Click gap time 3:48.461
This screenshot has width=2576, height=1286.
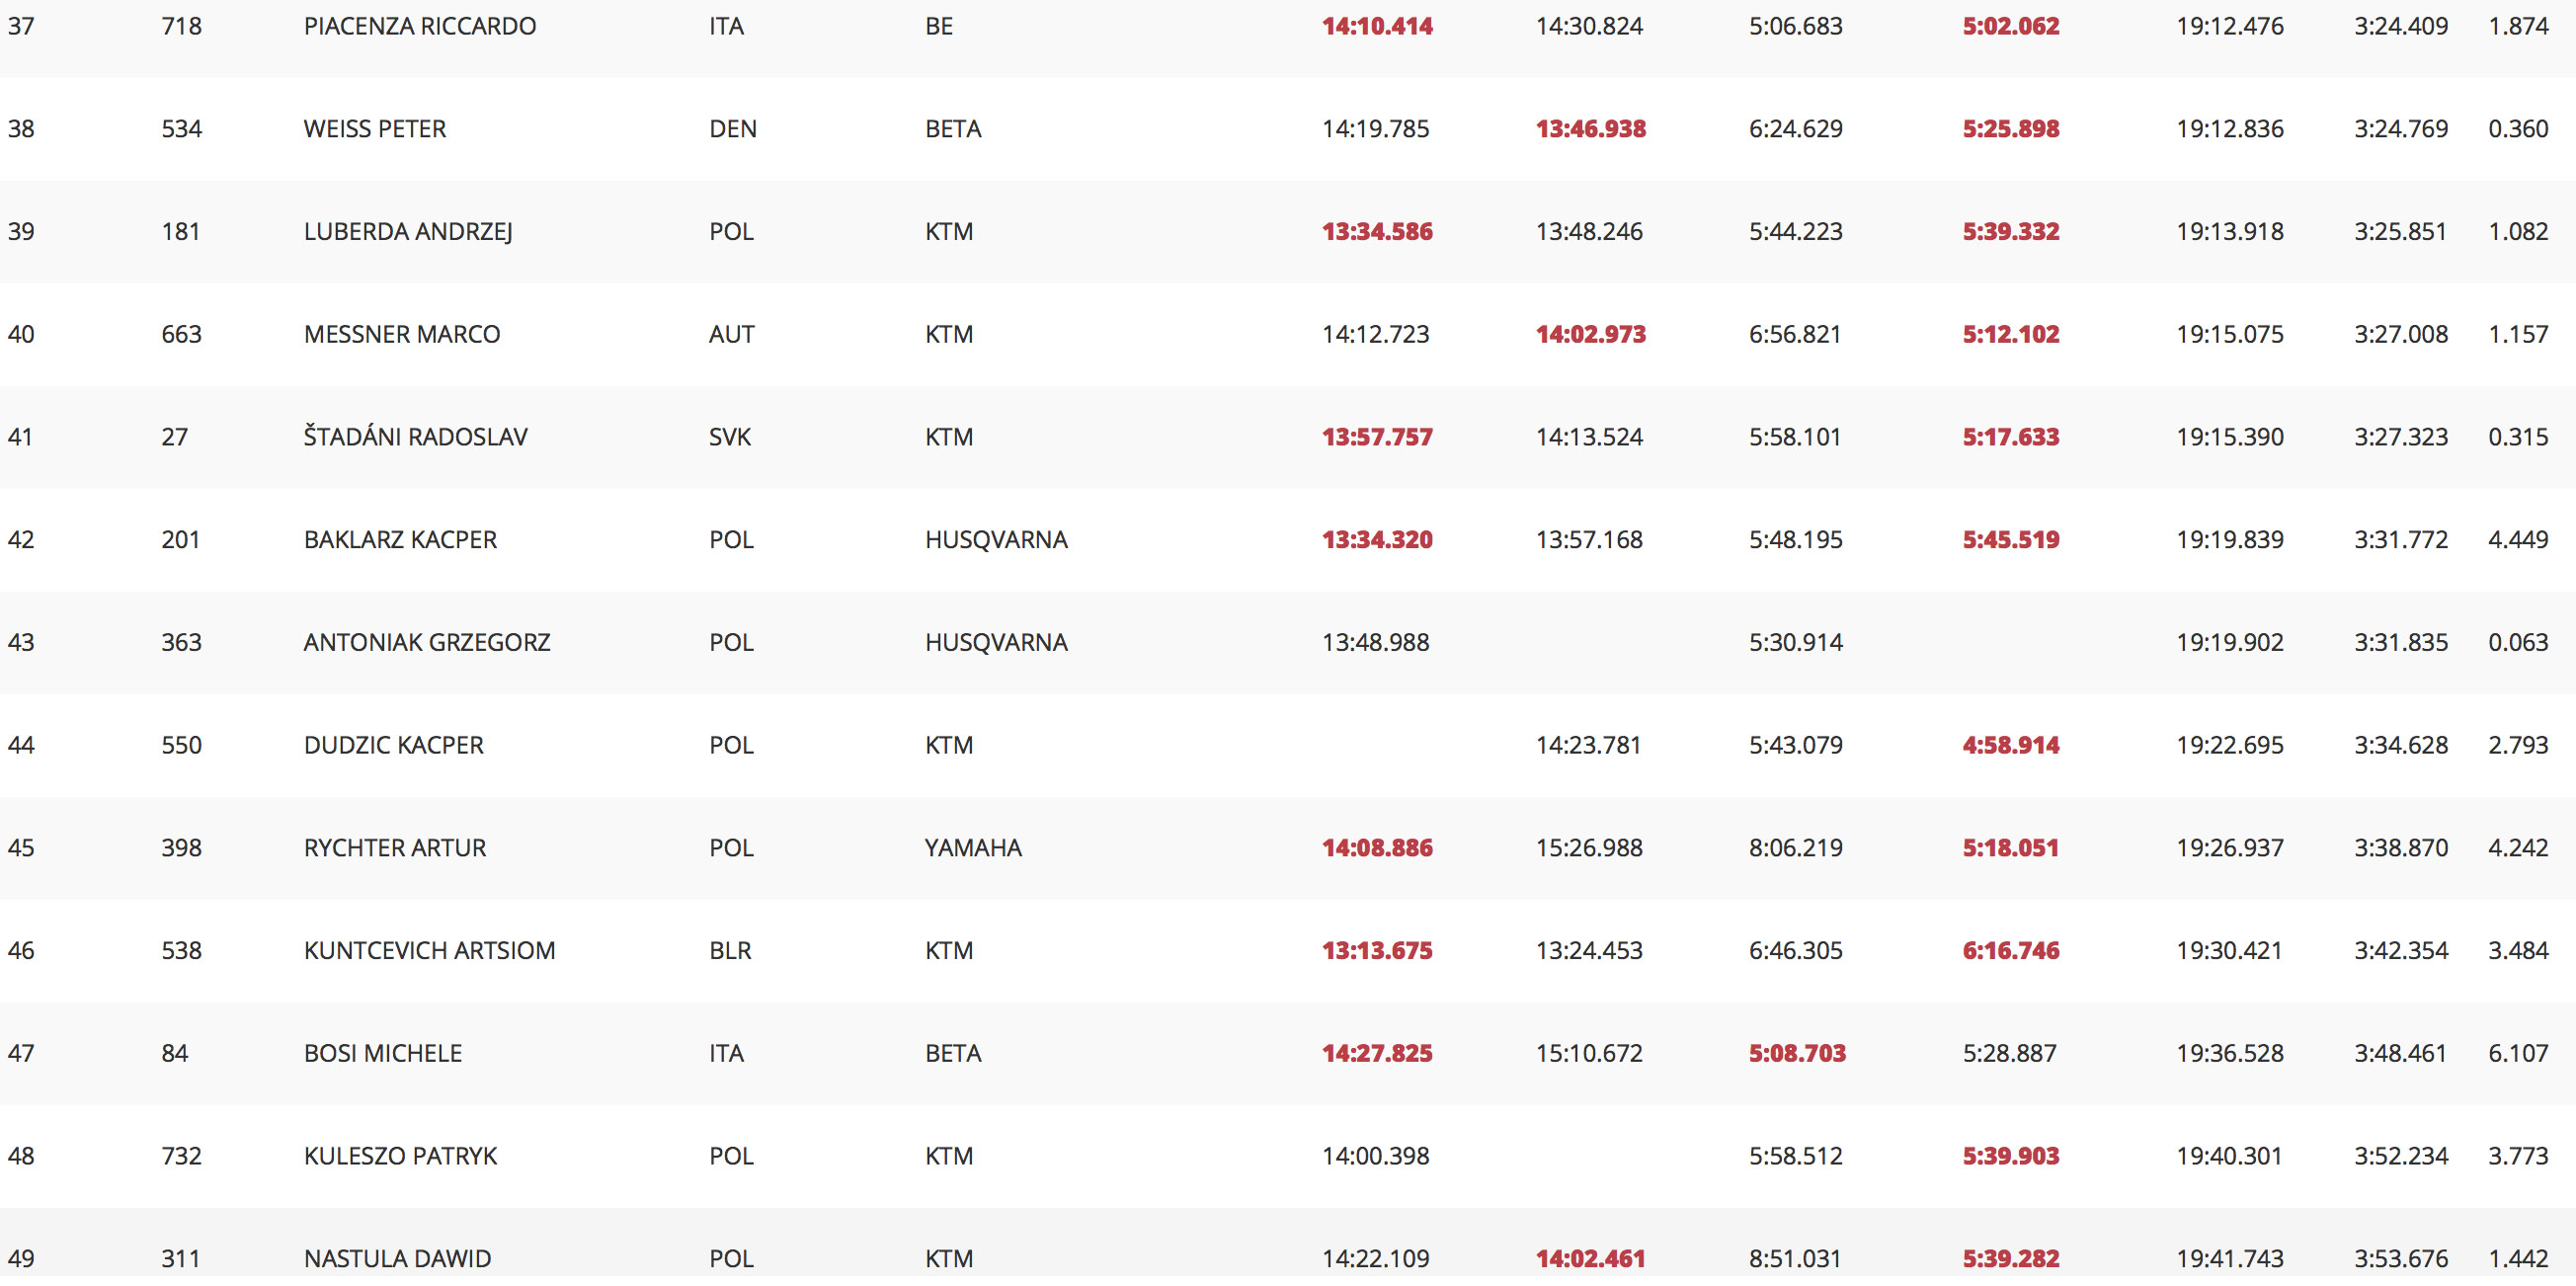[x=2400, y=1053]
